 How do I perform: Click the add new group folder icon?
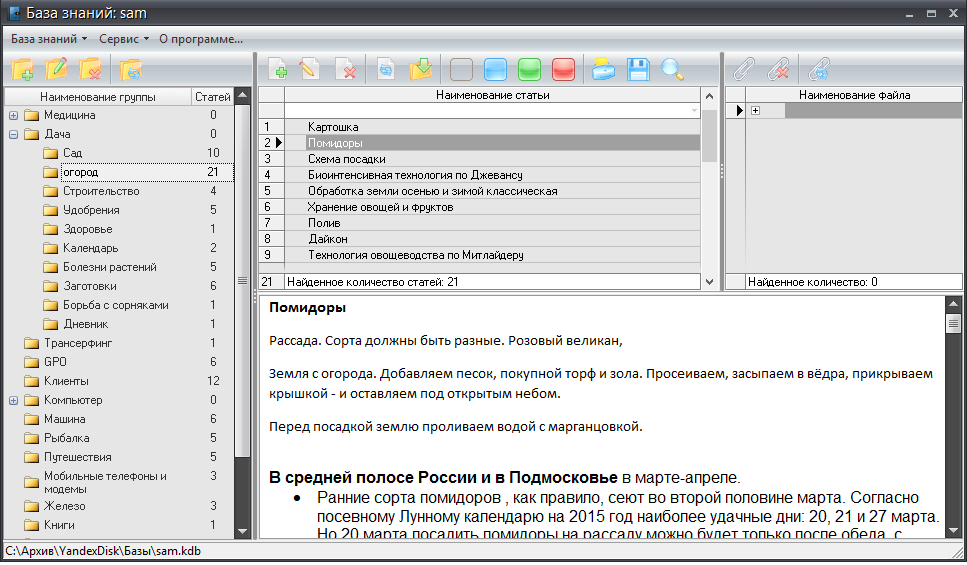[x=22, y=69]
